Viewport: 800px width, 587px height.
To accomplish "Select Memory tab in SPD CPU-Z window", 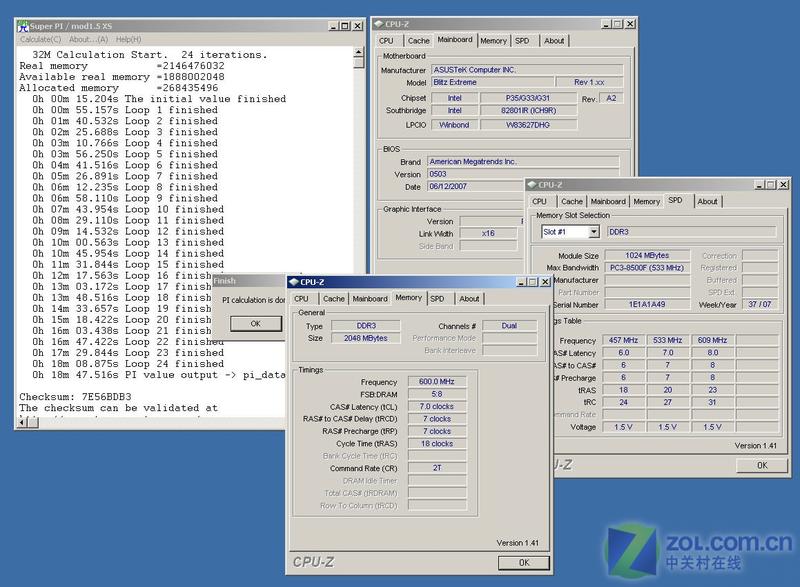I will [x=647, y=201].
